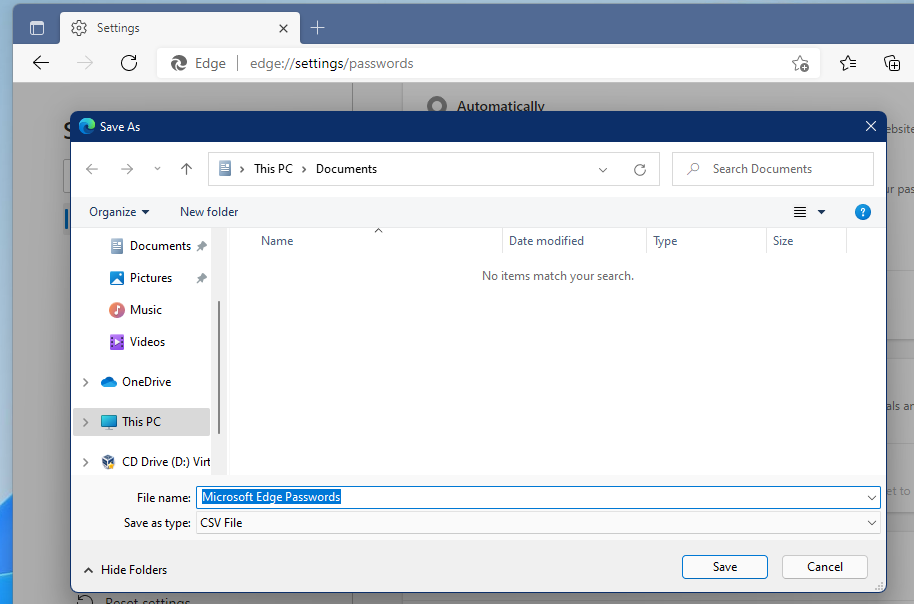Open the Organize menu
This screenshot has height=604, width=914.
pos(117,211)
